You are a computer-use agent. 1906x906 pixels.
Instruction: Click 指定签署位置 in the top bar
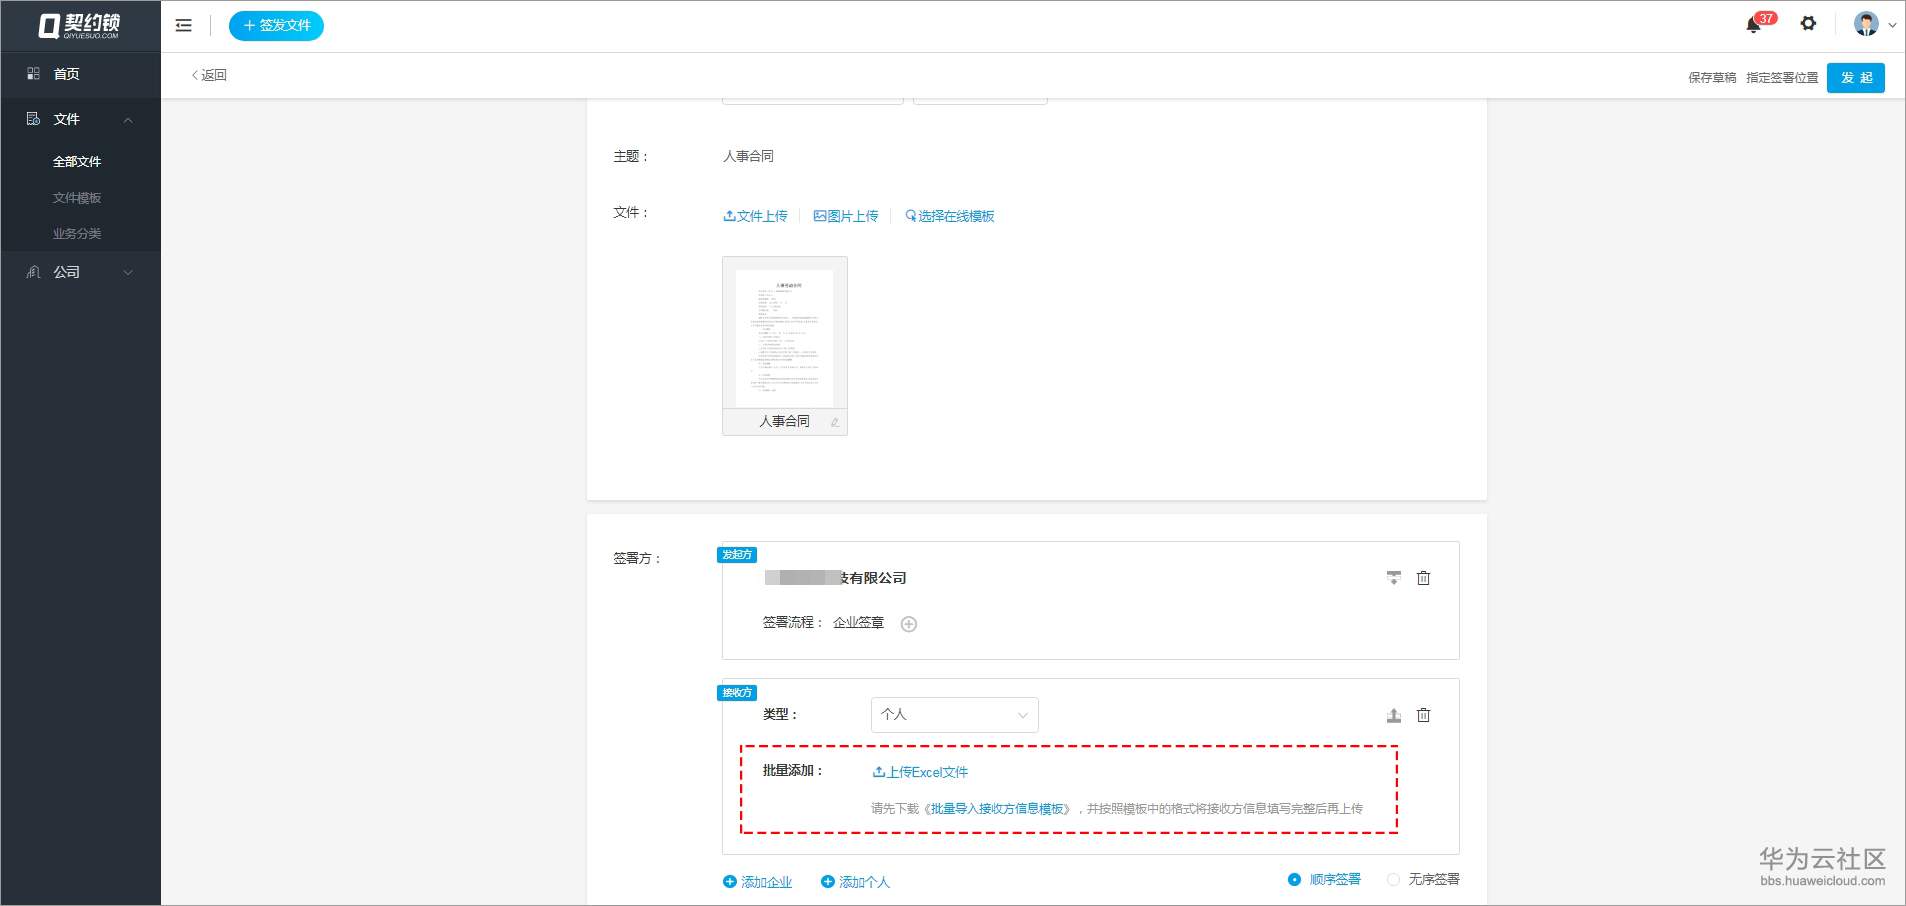coord(1782,78)
